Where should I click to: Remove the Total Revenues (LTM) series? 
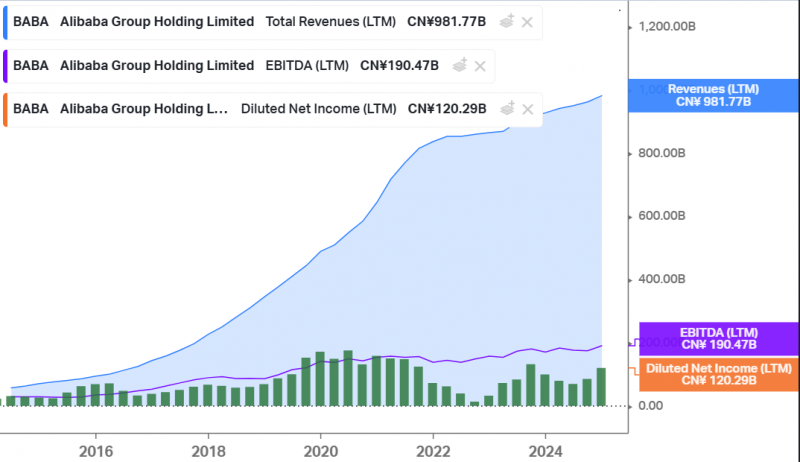click(527, 22)
